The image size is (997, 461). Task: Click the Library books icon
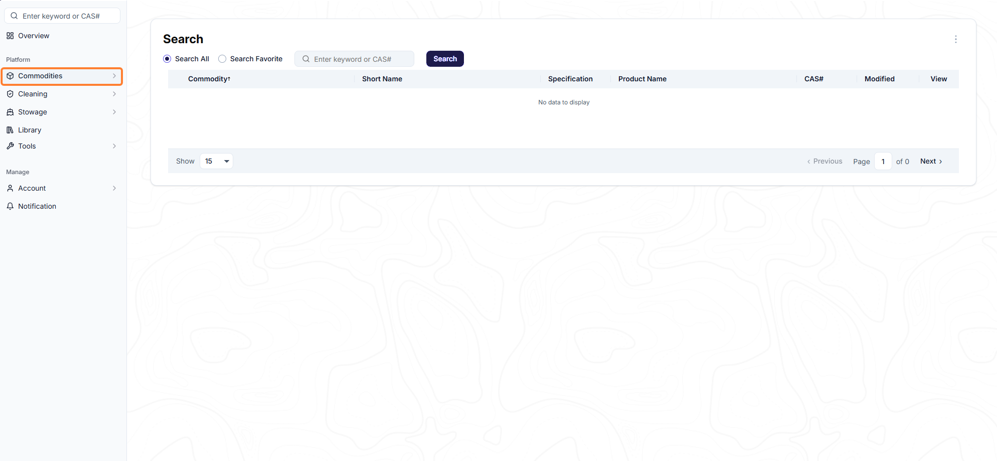point(10,130)
